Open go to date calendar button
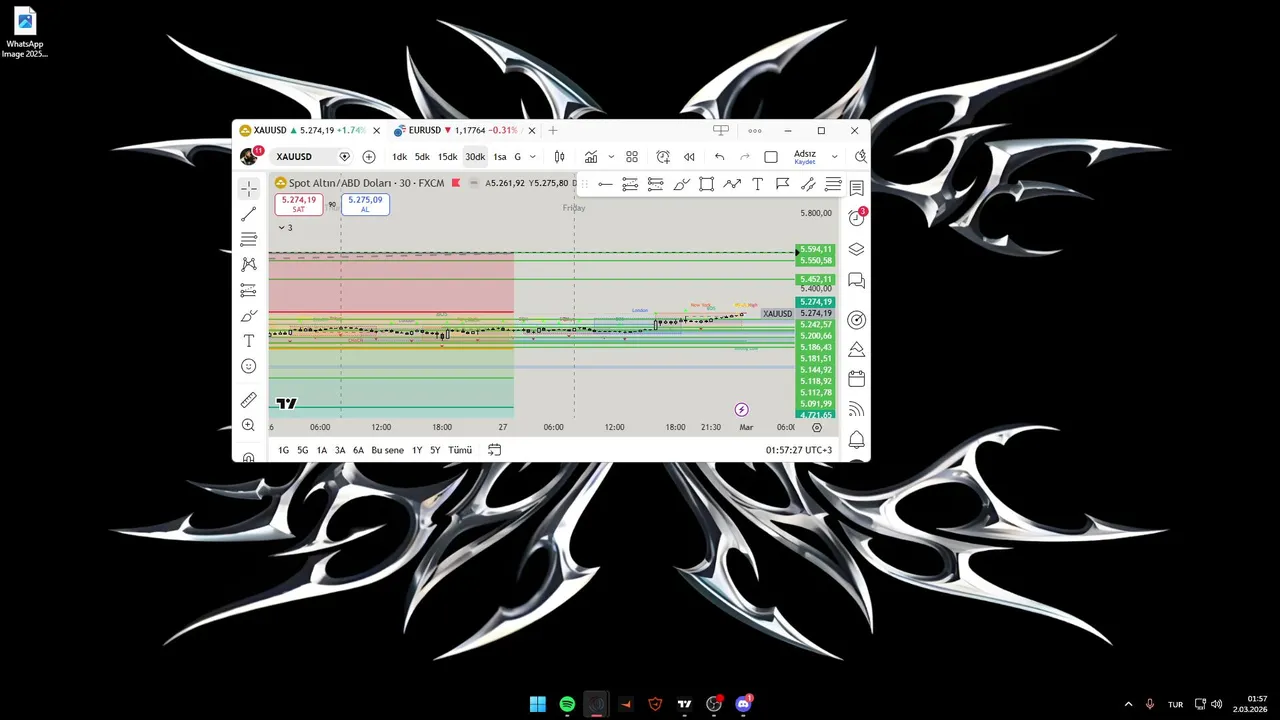1280x720 pixels. point(494,450)
